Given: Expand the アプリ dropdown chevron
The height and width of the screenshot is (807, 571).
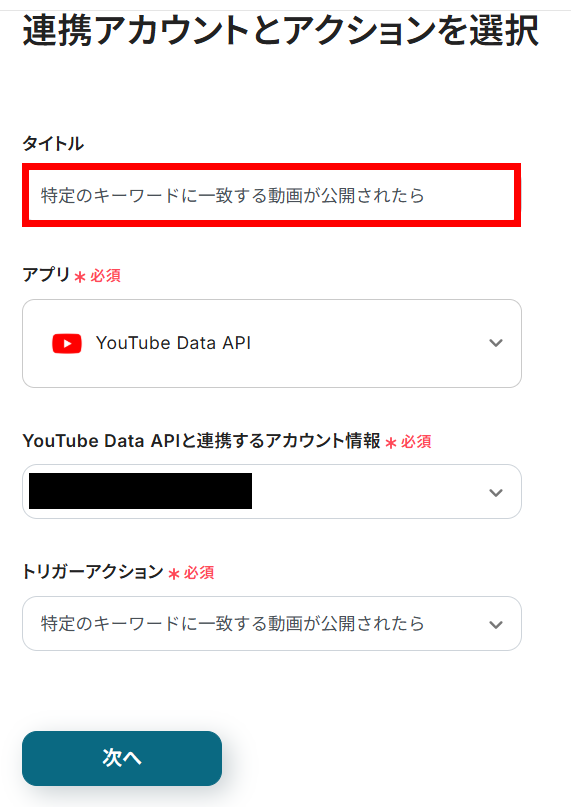Looking at the screenshot, I should (496, 343).
